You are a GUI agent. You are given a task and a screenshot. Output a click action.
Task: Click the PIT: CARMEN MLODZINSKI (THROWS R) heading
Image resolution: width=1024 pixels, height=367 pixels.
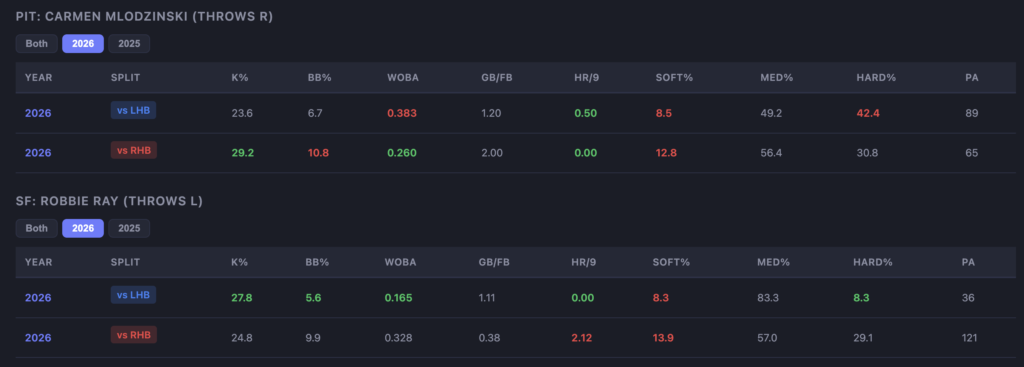tap(144, 16)
